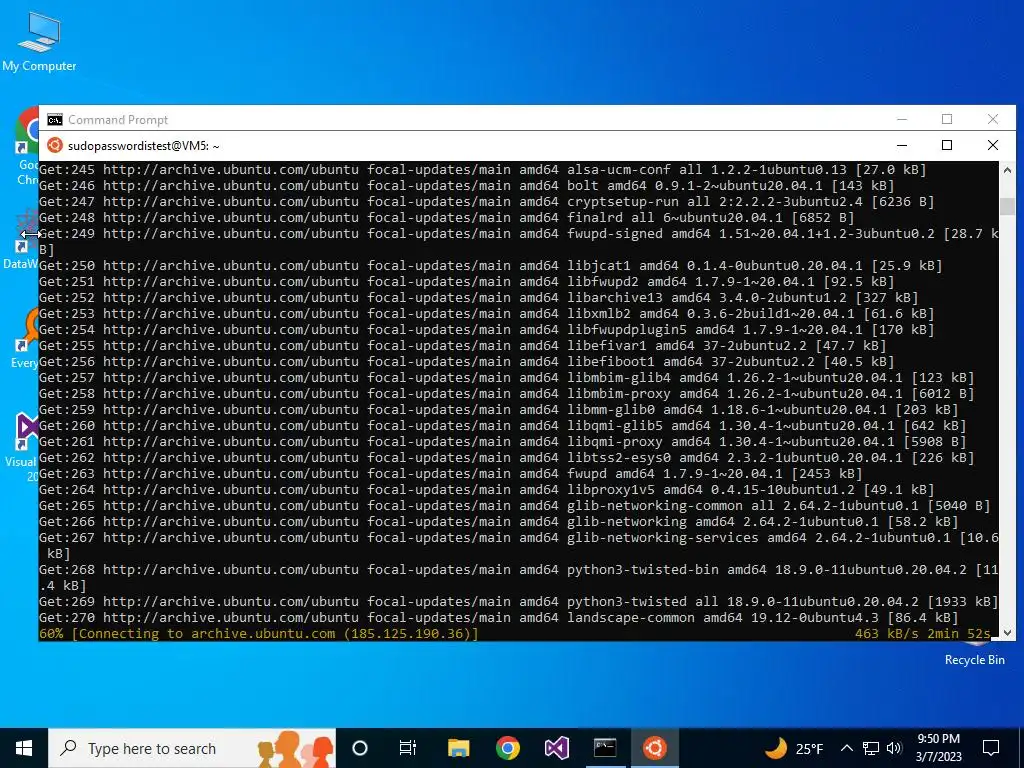1024x768 pixels.
Task: Click the line "Get:260" libqmi-glib5
Action: 502,426
